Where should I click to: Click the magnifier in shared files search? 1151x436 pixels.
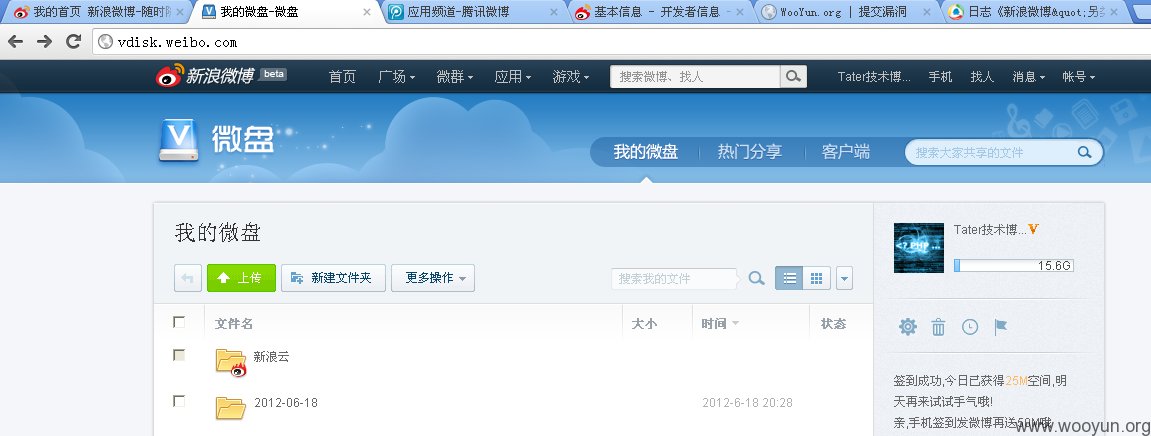point(1084,153)
